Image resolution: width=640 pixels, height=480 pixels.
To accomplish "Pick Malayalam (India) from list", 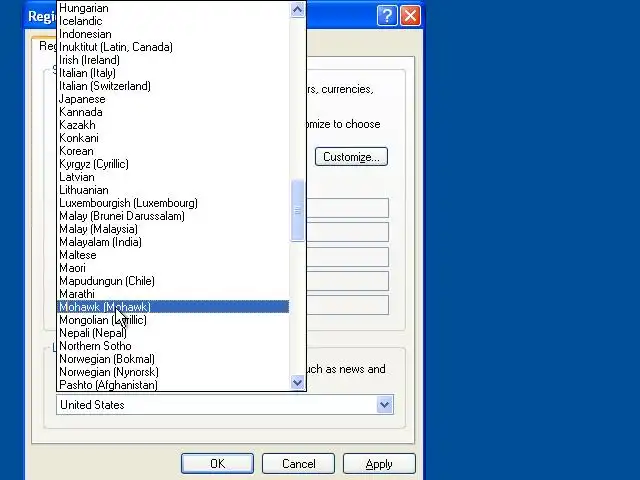I will pyautogui.click(x=173, y=242).
